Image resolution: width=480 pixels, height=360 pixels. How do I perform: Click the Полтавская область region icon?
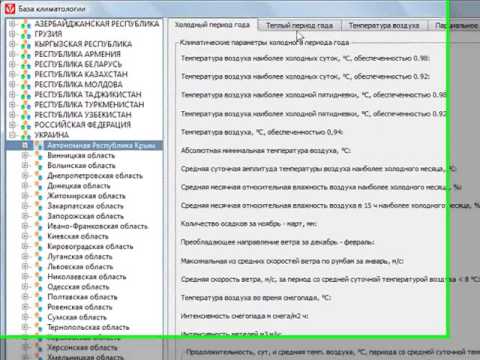(39, 297)
